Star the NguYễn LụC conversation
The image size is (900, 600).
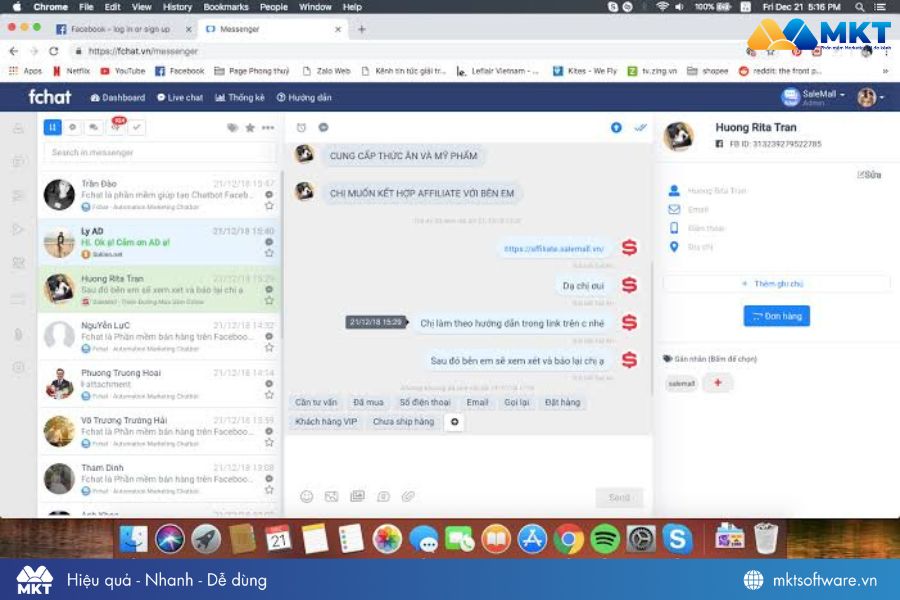[x=269, y=347]
